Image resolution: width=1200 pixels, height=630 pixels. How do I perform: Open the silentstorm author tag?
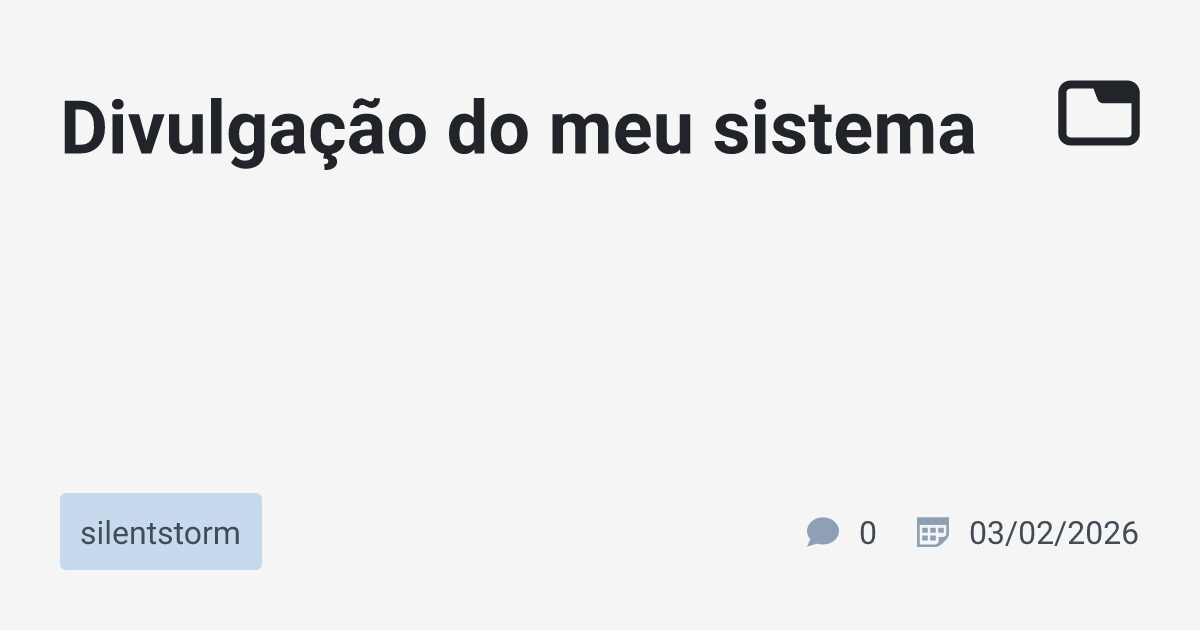point(160,532)
